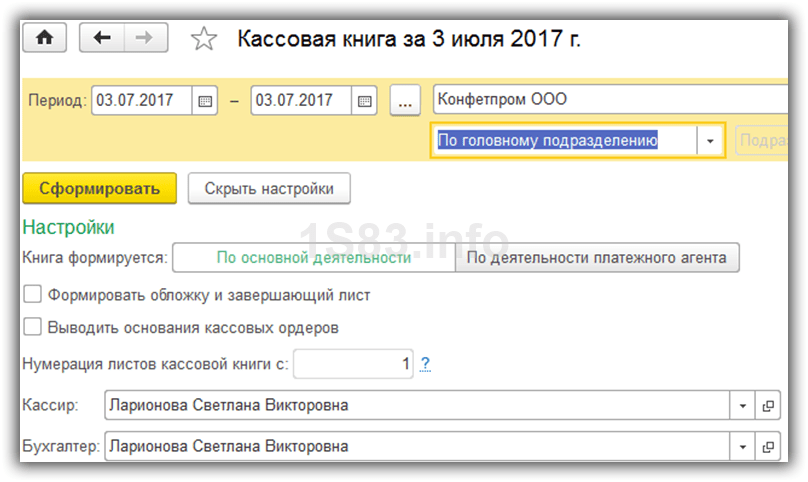The width and height of the screenshot is (808, 482).
Task: Go to the home page icon
Action: click(x=45, y=38)
